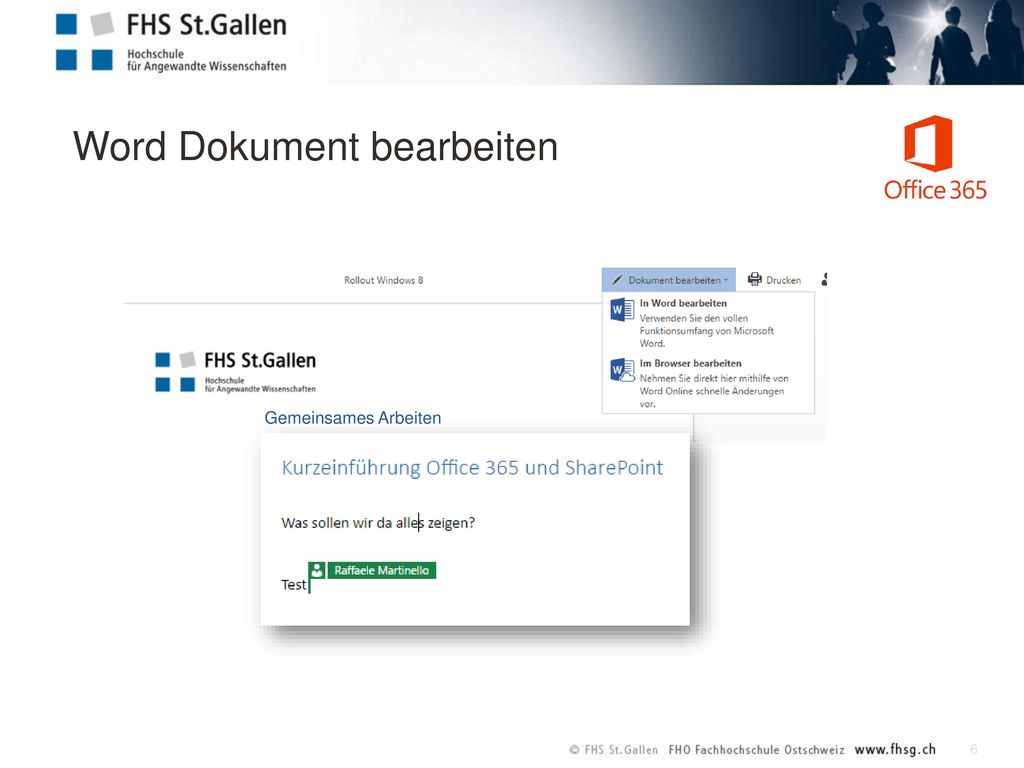The image size is (1024, 768).
Task: Click the Kurzeinführung Office 365 und SharePoint heading
Action: pos(472,468)
